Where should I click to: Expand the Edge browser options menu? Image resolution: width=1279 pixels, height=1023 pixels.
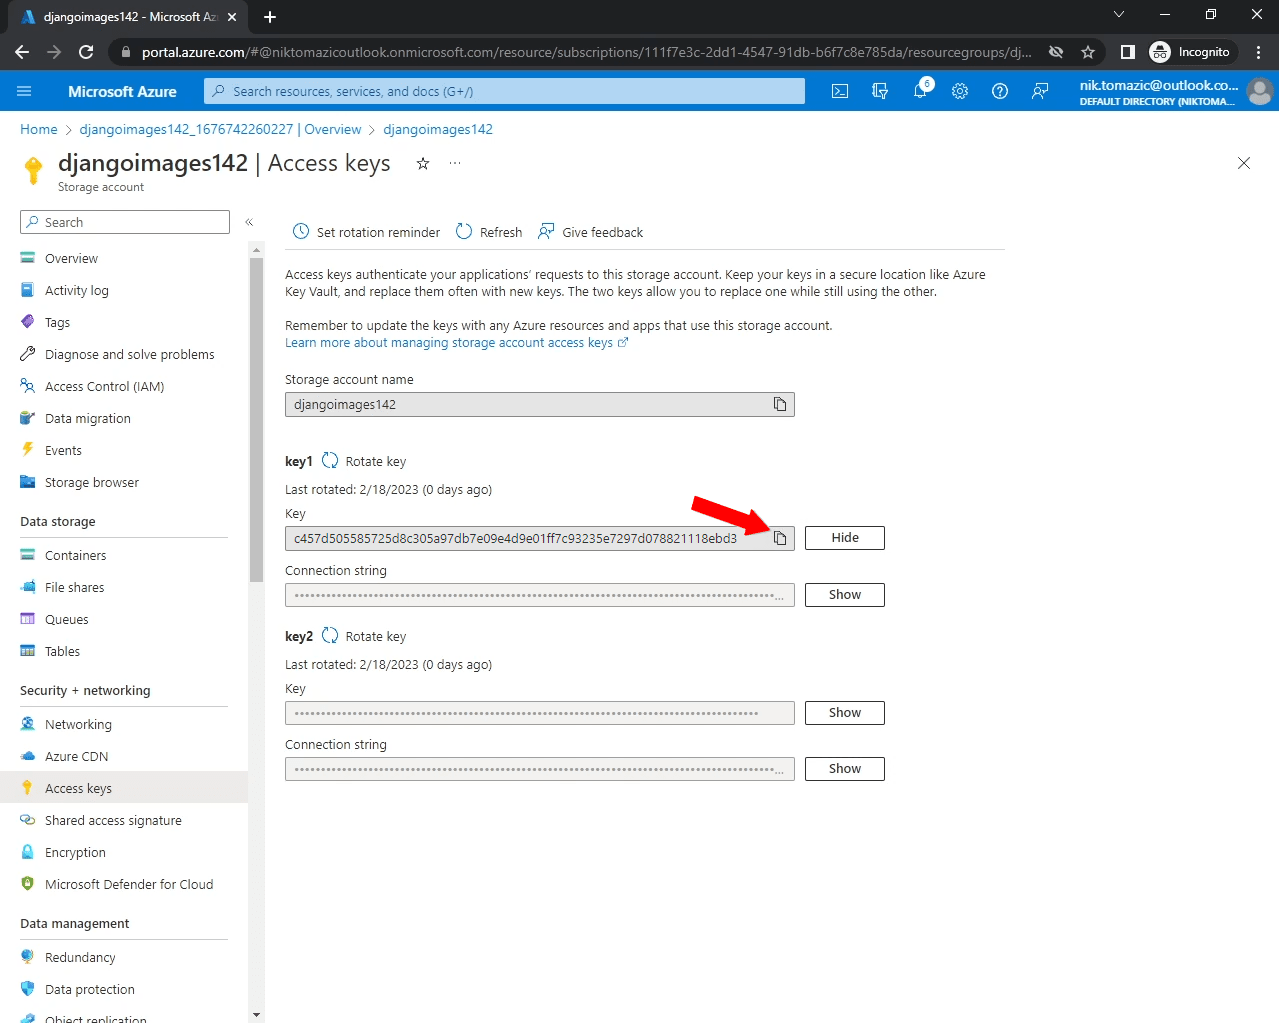[x=1258, y=51]
